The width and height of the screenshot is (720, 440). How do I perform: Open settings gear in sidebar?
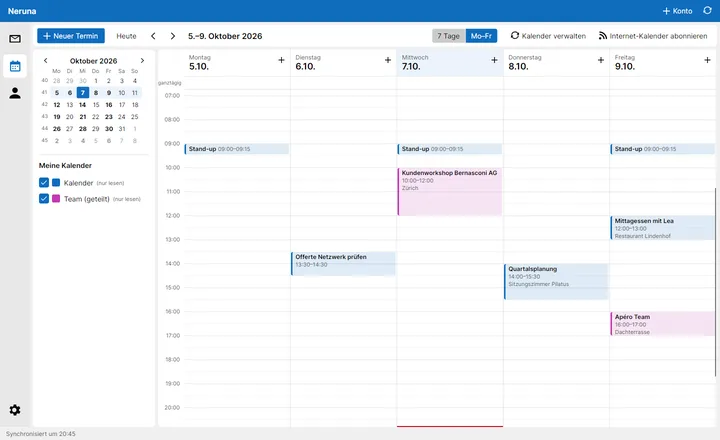[15, 410]
